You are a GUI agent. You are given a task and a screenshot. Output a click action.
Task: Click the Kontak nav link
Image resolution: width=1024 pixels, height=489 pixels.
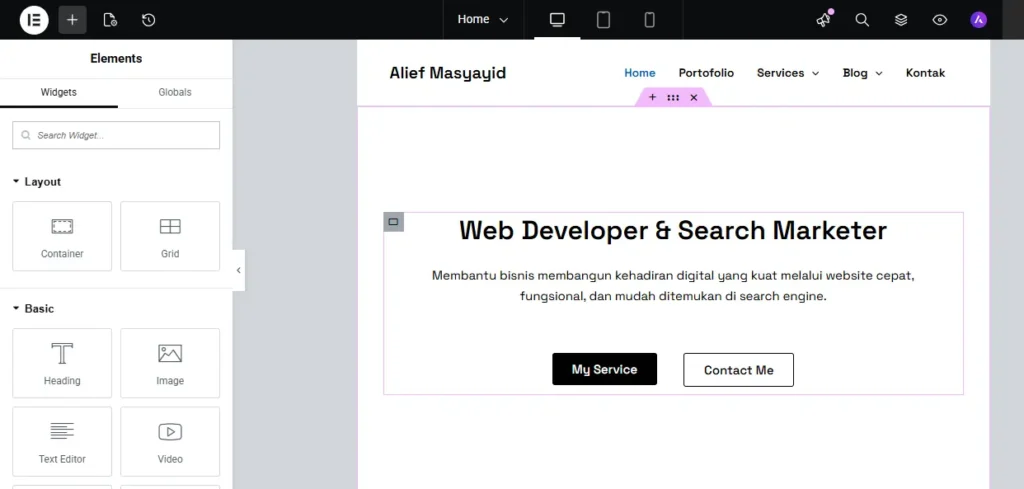point(925,73)
